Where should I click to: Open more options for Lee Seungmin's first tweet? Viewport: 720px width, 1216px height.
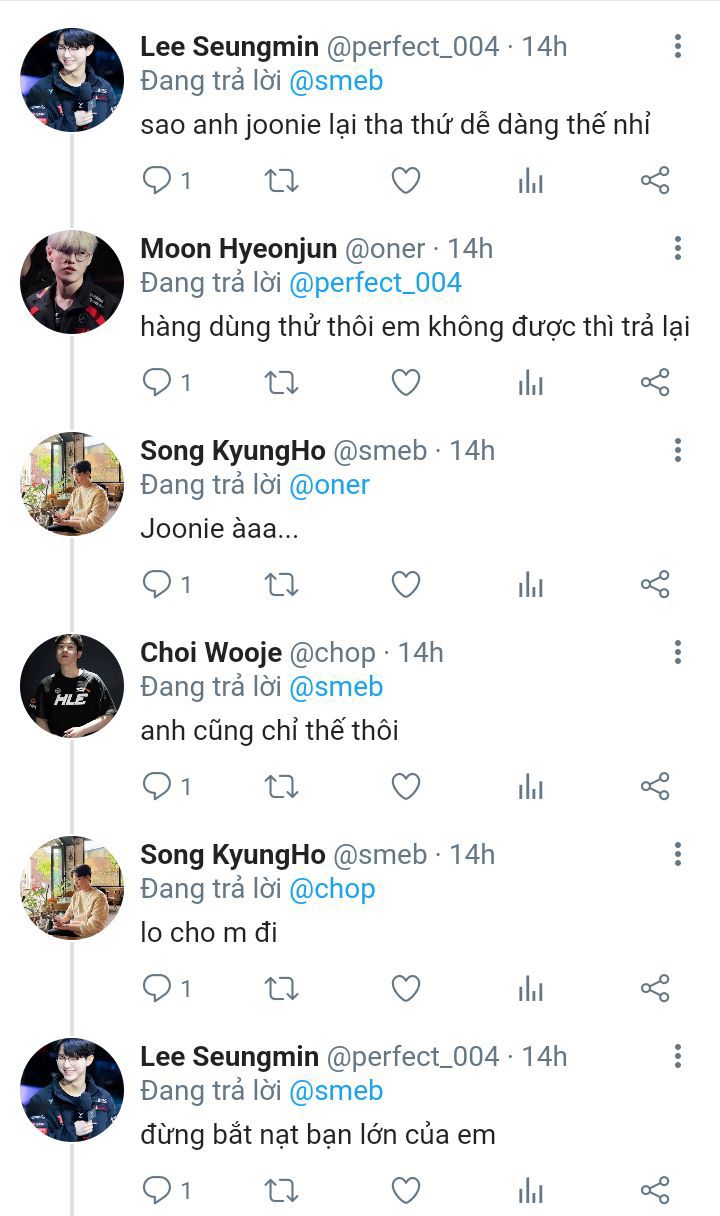(x=678, y=46)
